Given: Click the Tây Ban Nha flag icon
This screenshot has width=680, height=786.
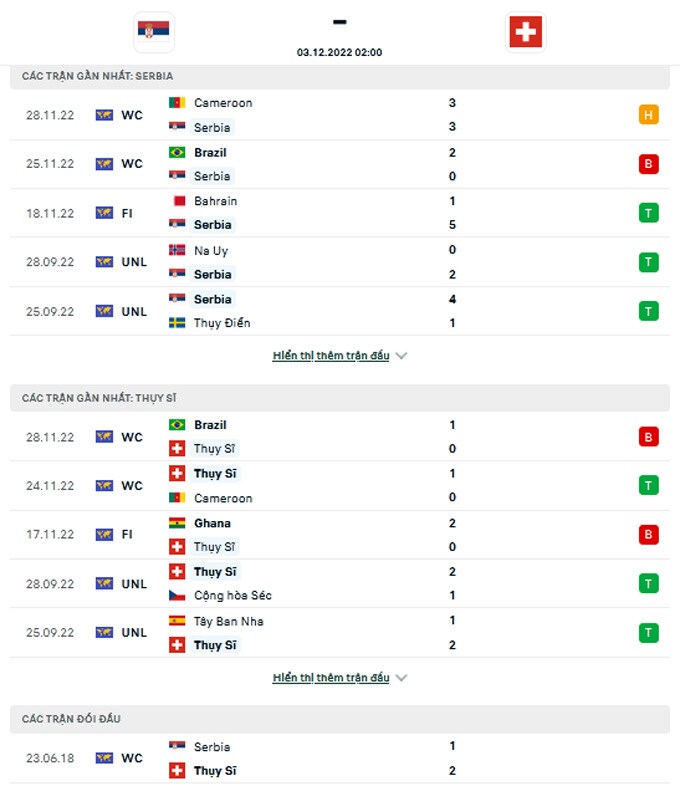Looking at the screenshot, I should pyautogui.click(x=177, y=621).
